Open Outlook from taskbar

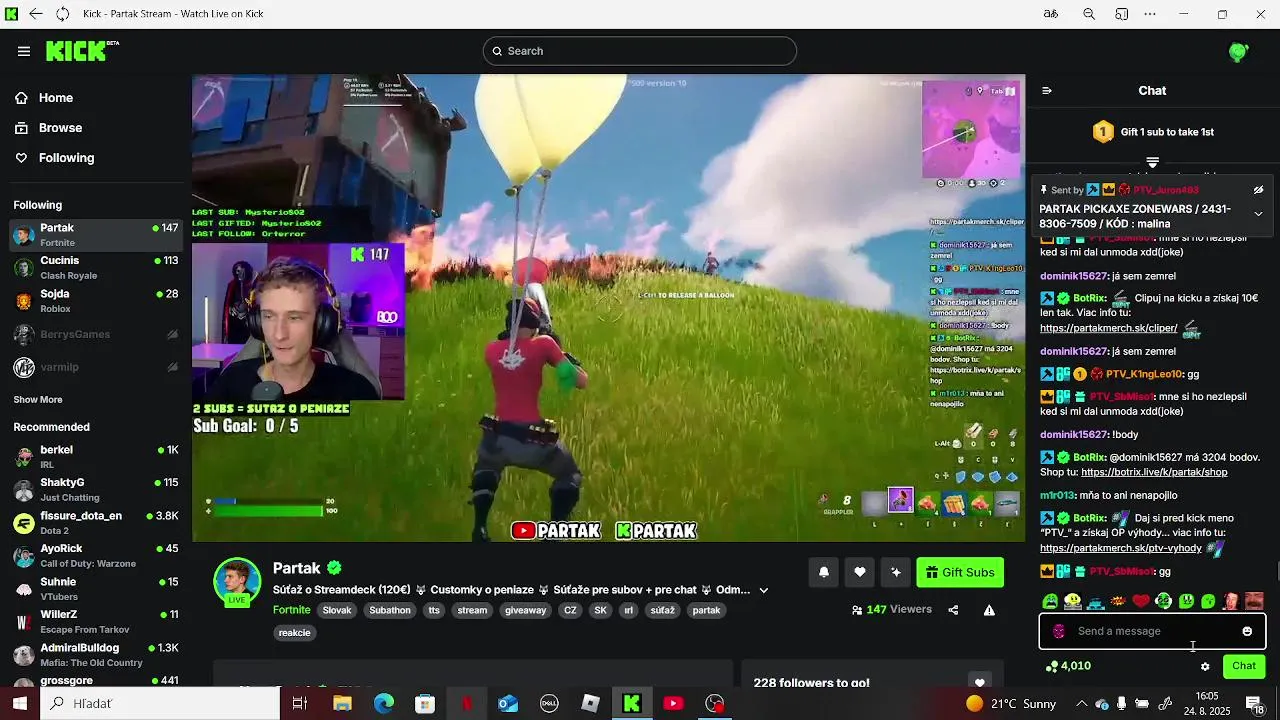[508, 703]
